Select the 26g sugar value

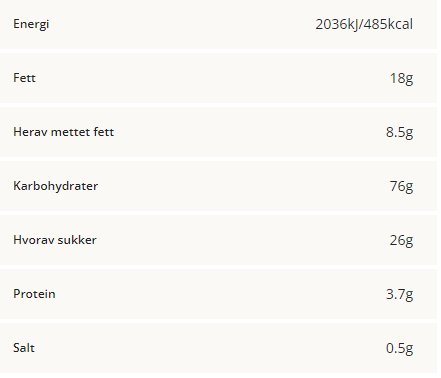[401, 240]
